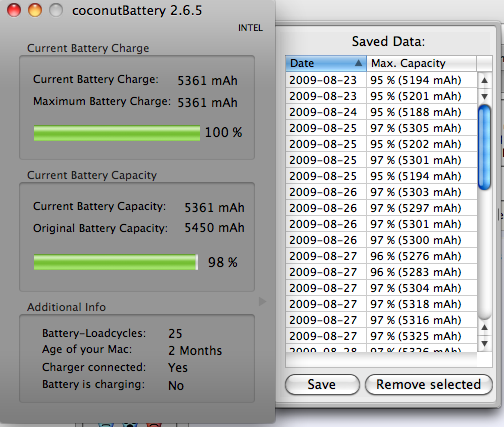The height and width of the screenshot is (427, 504).
Task: Select the row showing 97 % (5305 mAh)
Action: click(381, 128)
